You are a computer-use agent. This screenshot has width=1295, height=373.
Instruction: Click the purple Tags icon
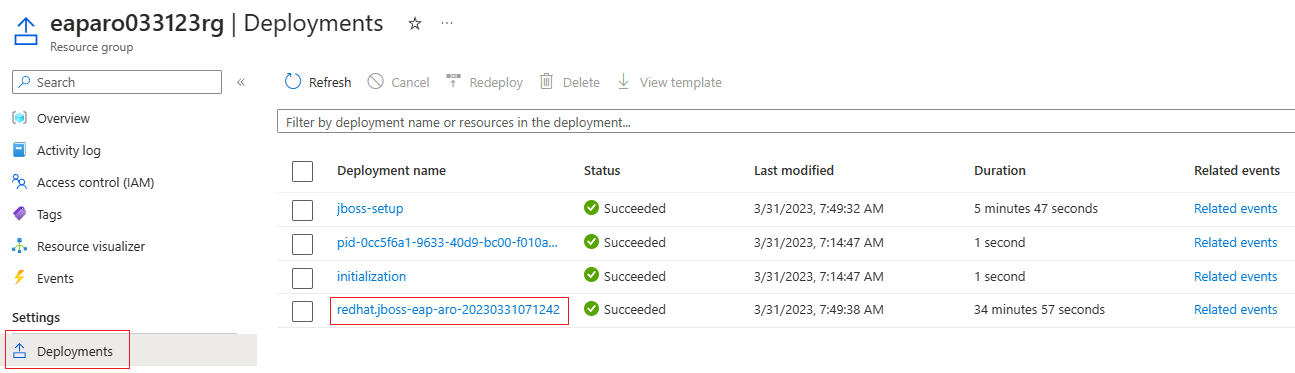tap(19, 214)
